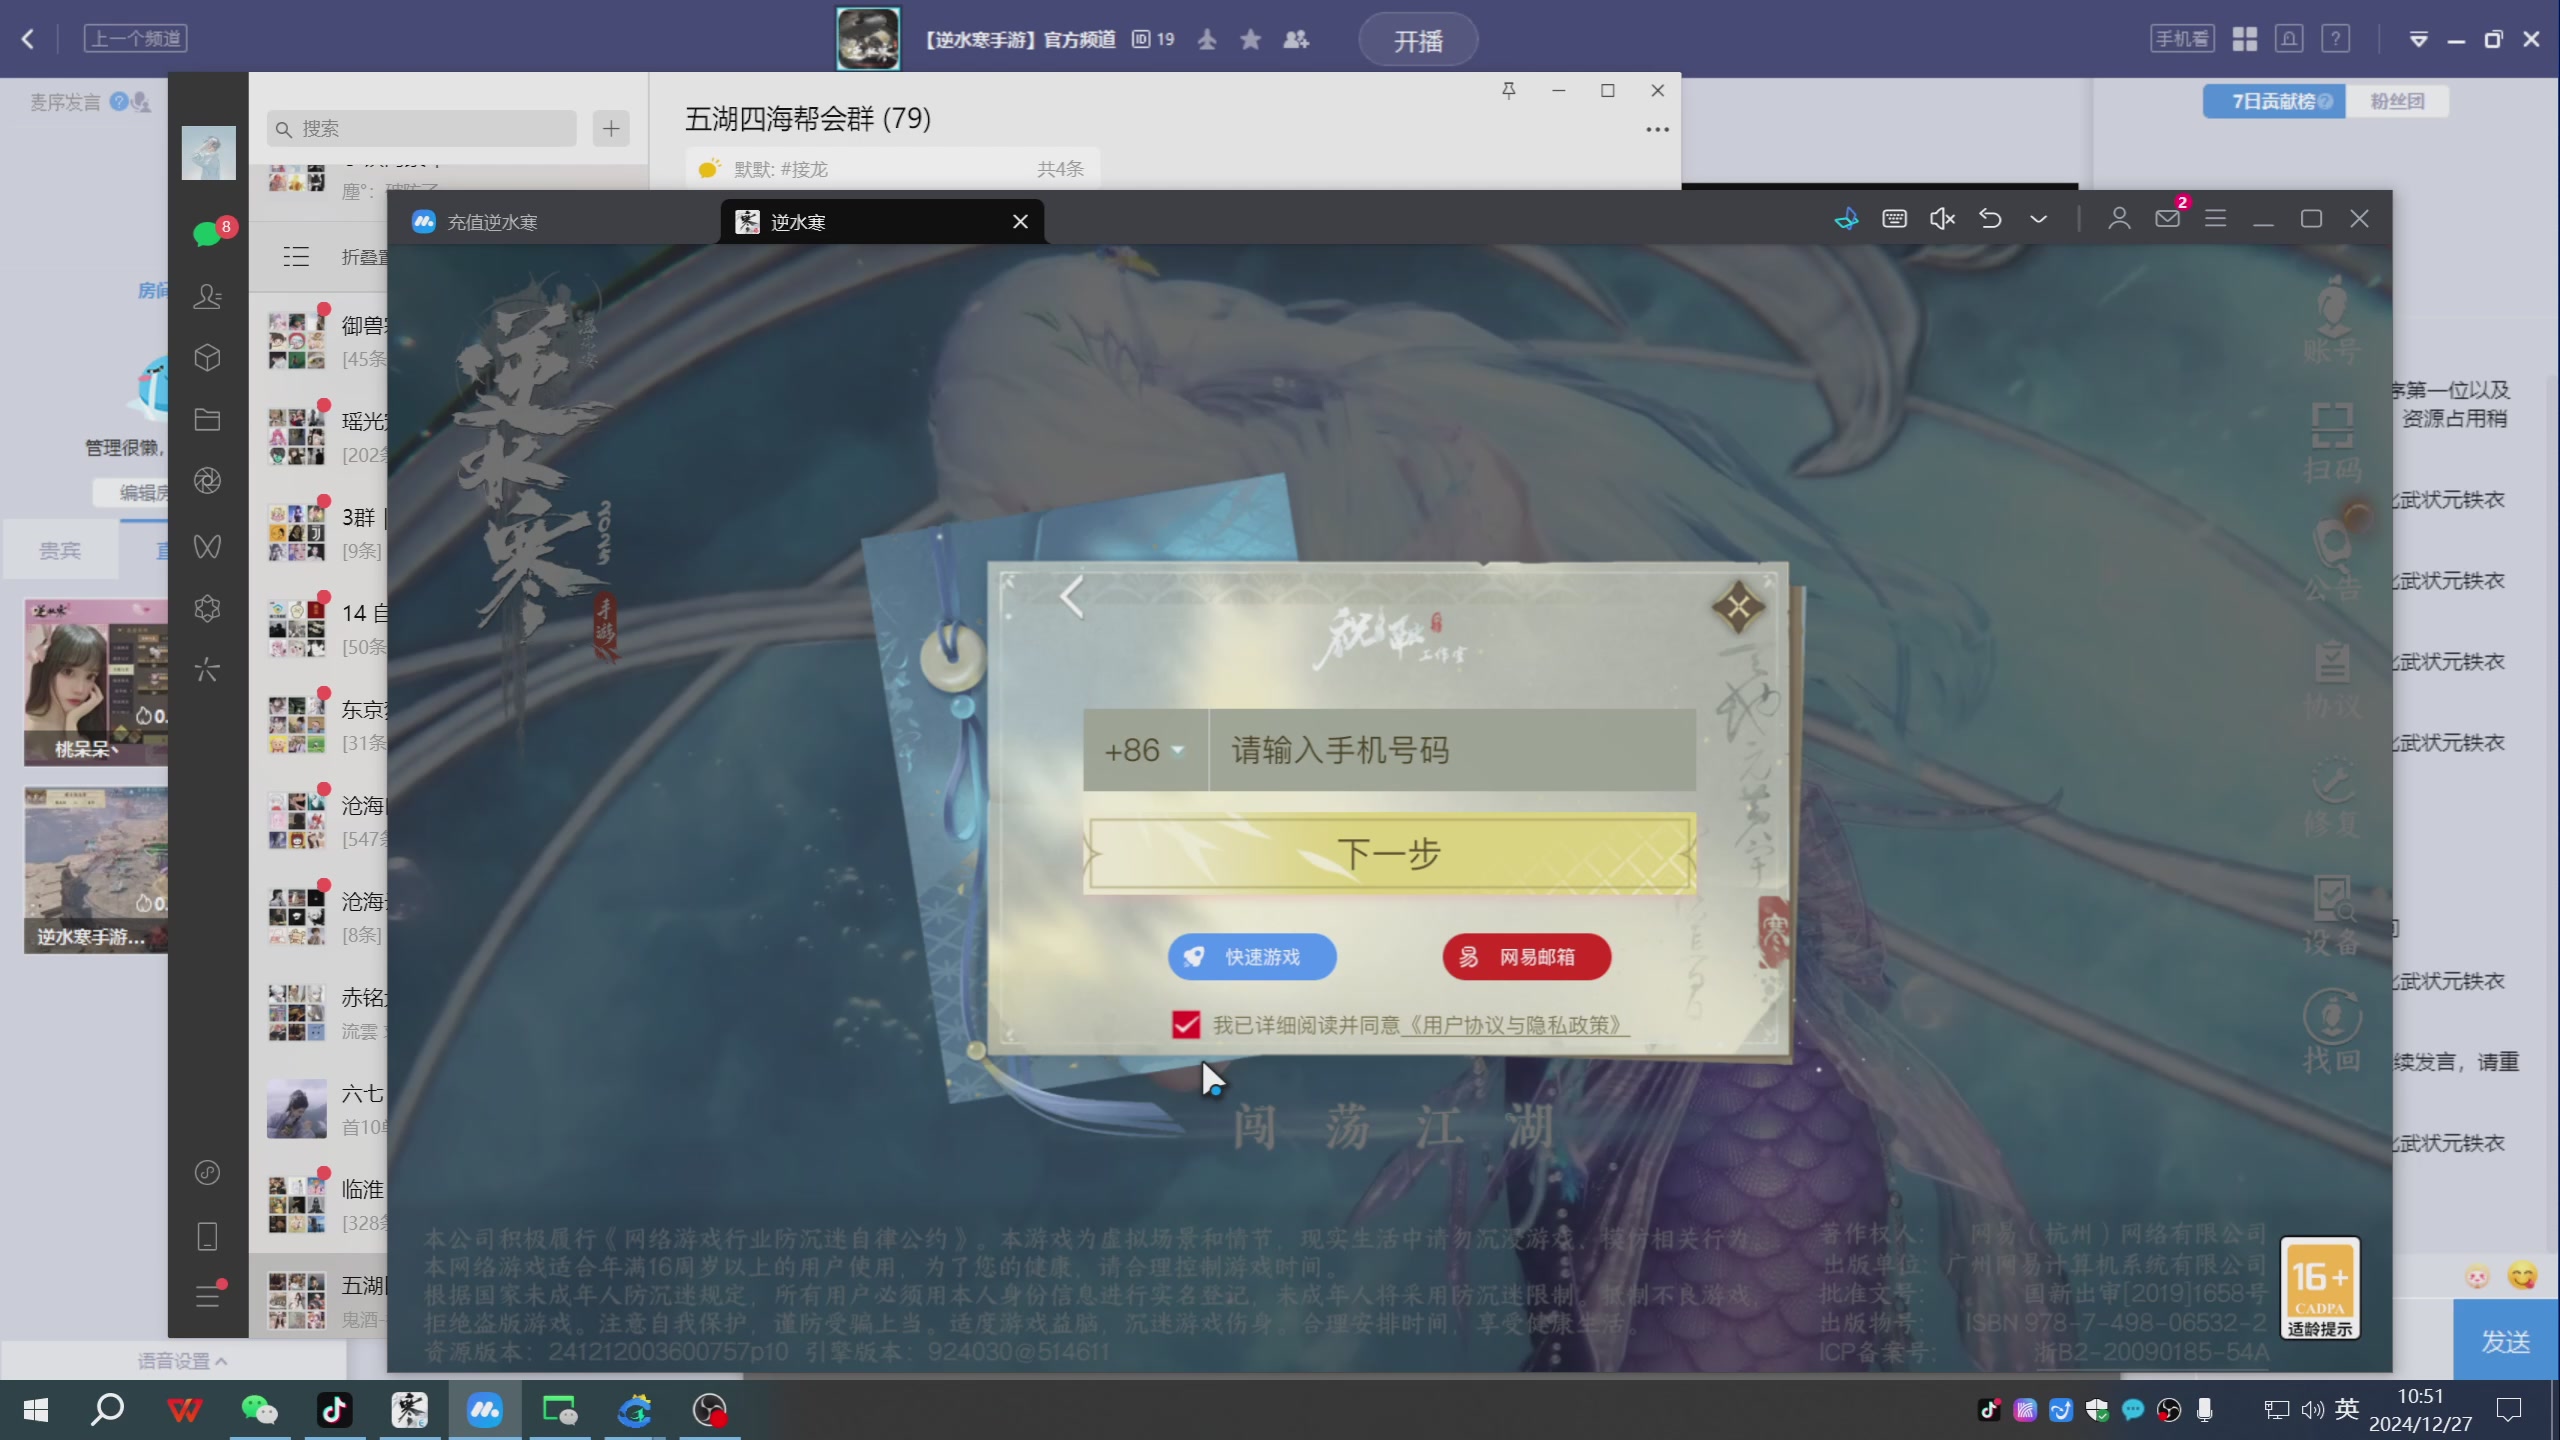Image resolution: width=2560 pixels, height=1440 pixels.
Task: Click the undo arrow in emulator toolbar
Action: 1990,219
